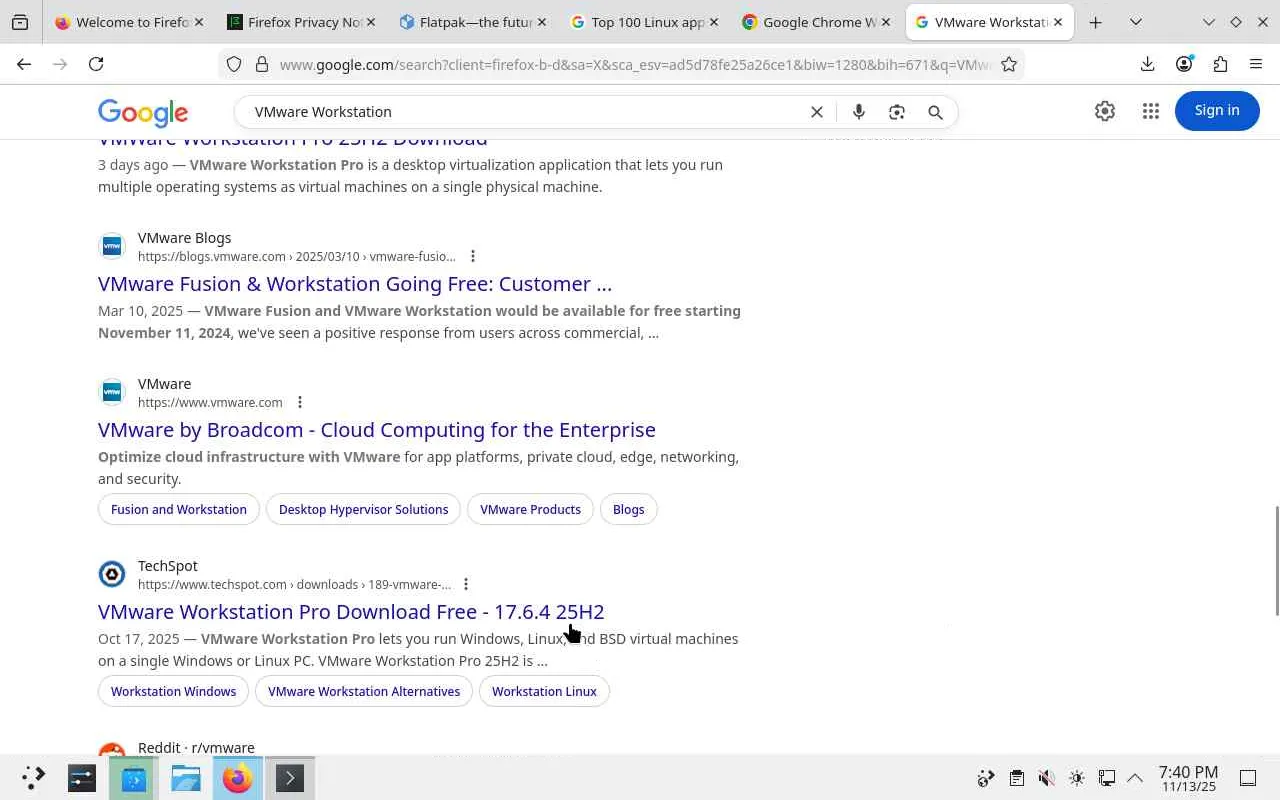This screenshot has height=800, width=1280.
Task: Click the Google logo to go home
Action: pos(143,113)
